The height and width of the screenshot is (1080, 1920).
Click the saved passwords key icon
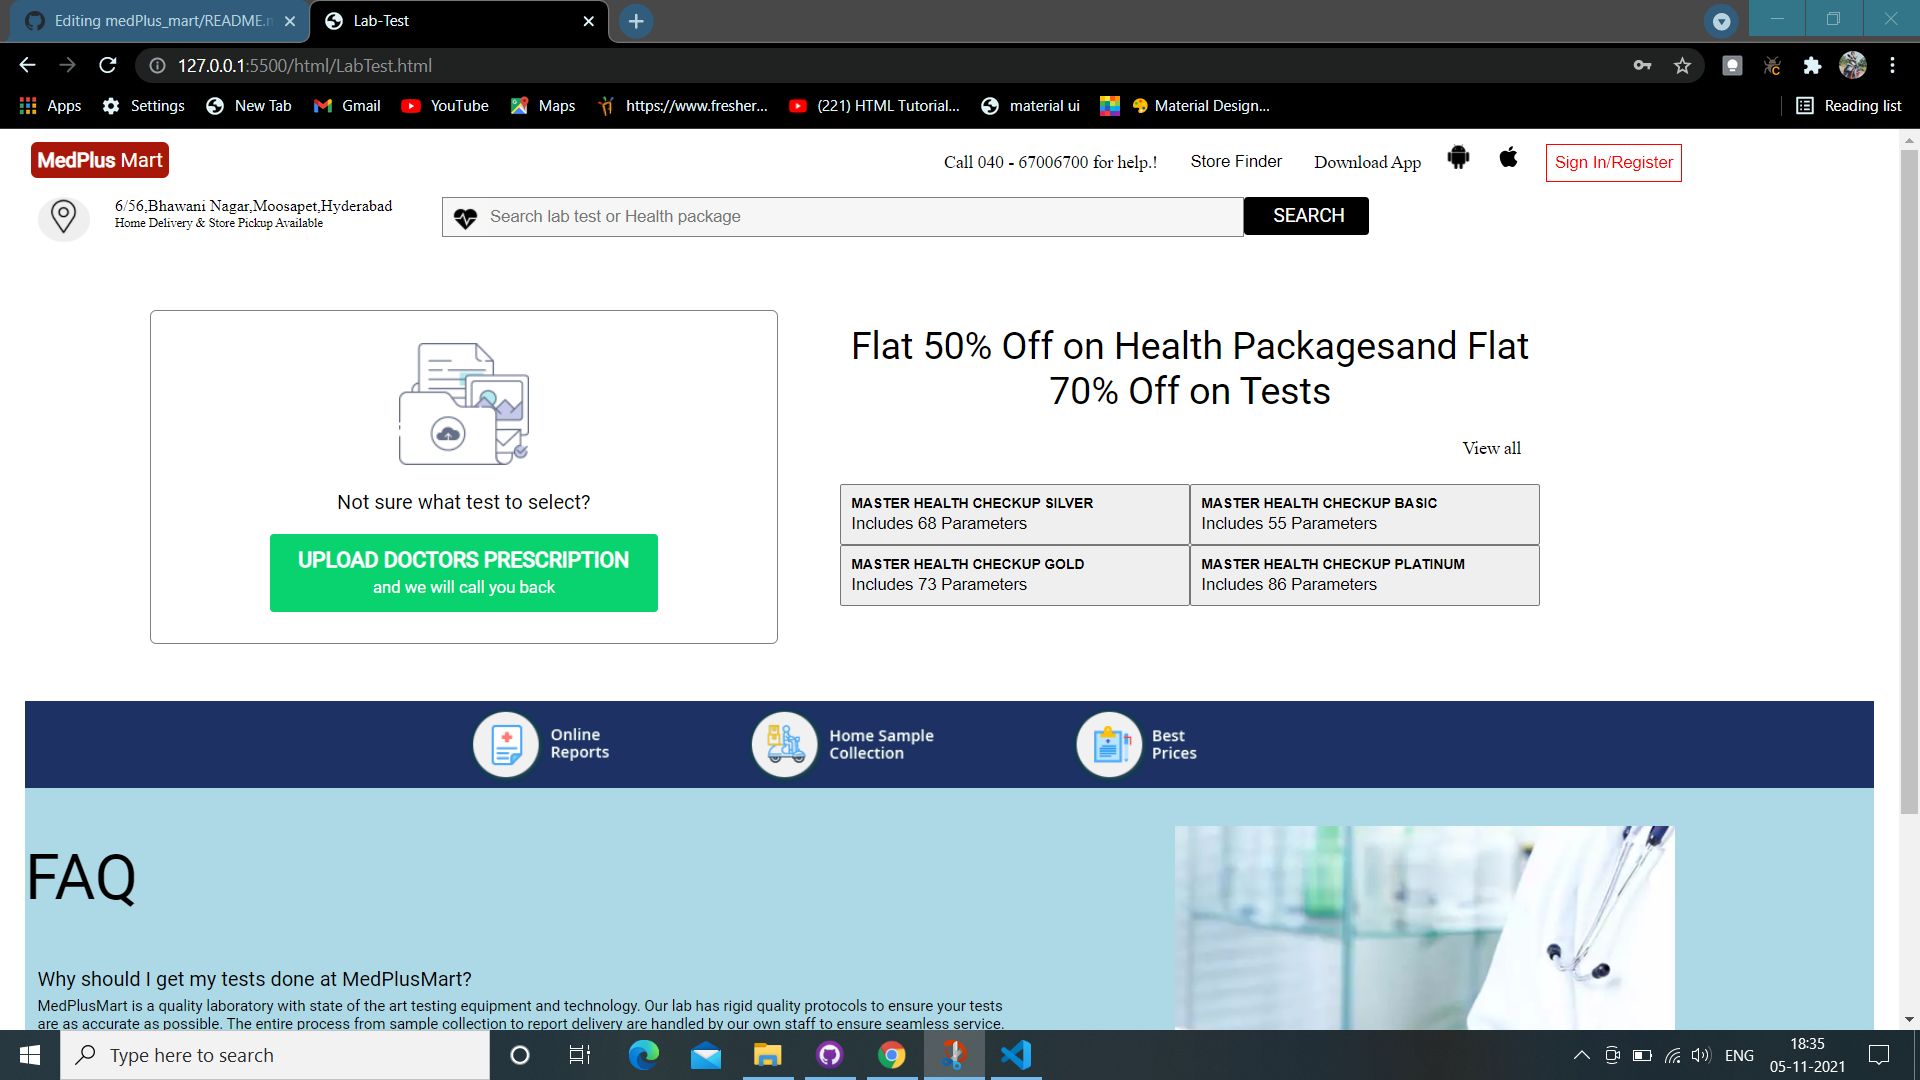coord(1642,65)
